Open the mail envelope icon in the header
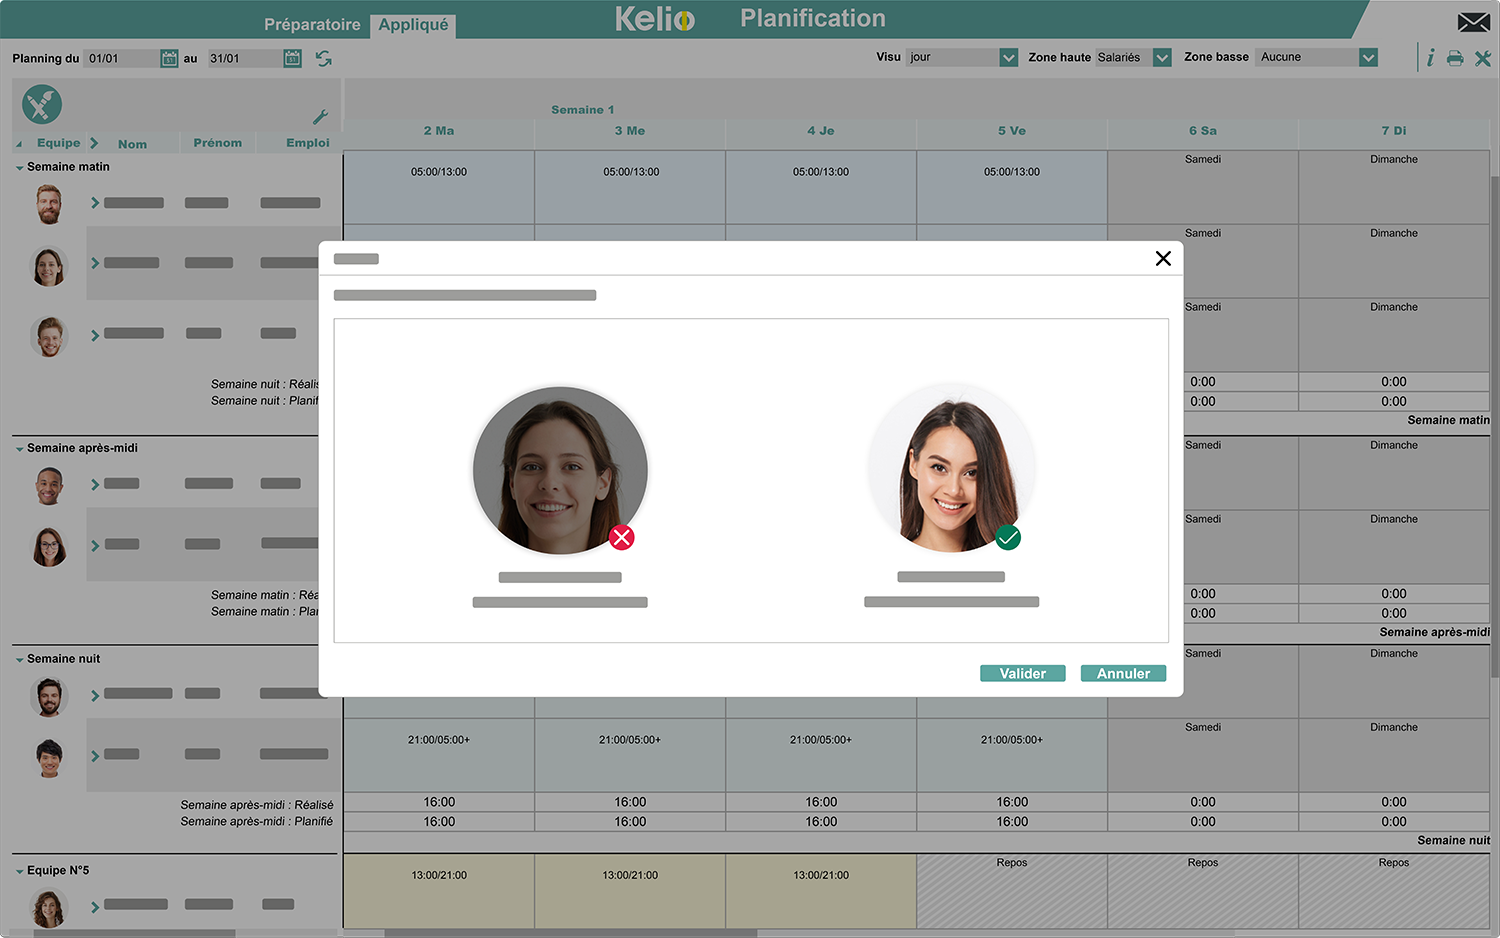The width and height of the screenshot is (1500, 938). tap(1474, 20)
